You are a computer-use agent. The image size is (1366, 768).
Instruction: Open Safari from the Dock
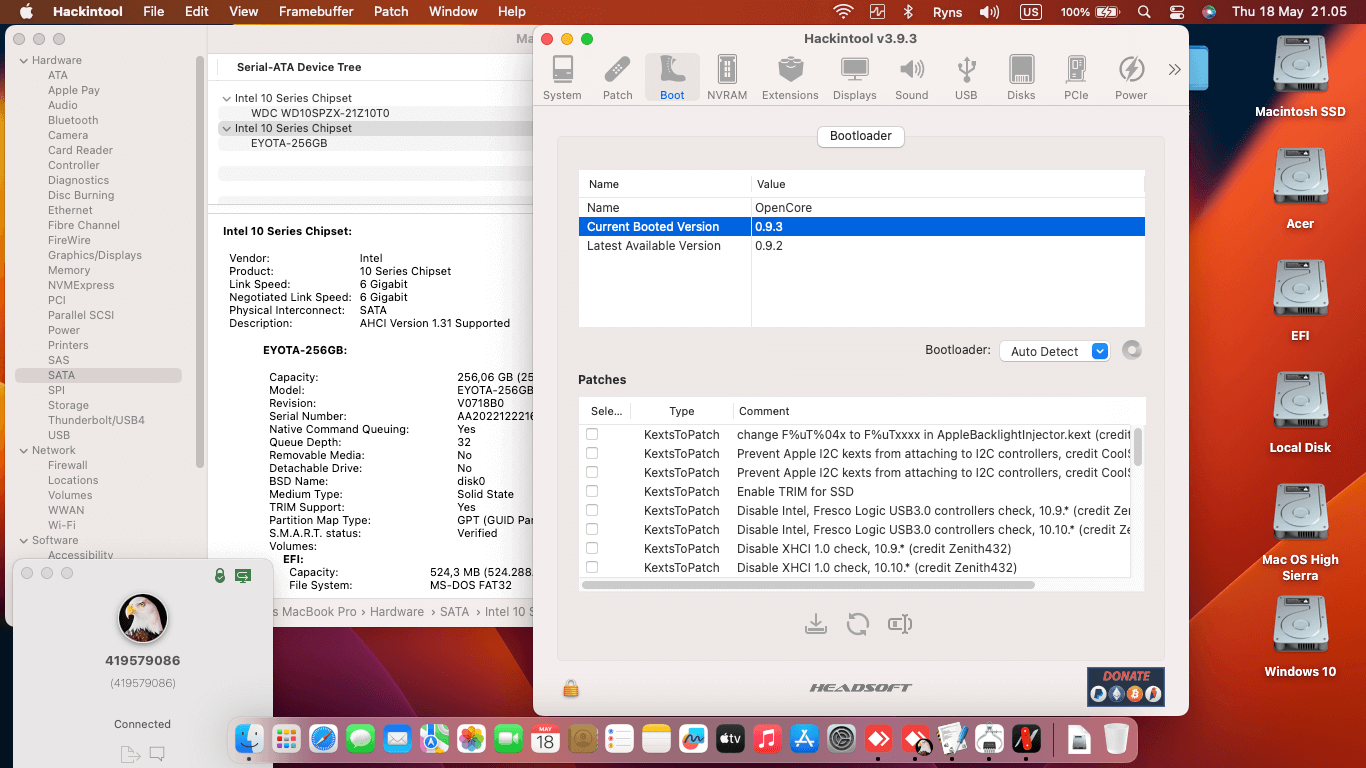(323, 739)
